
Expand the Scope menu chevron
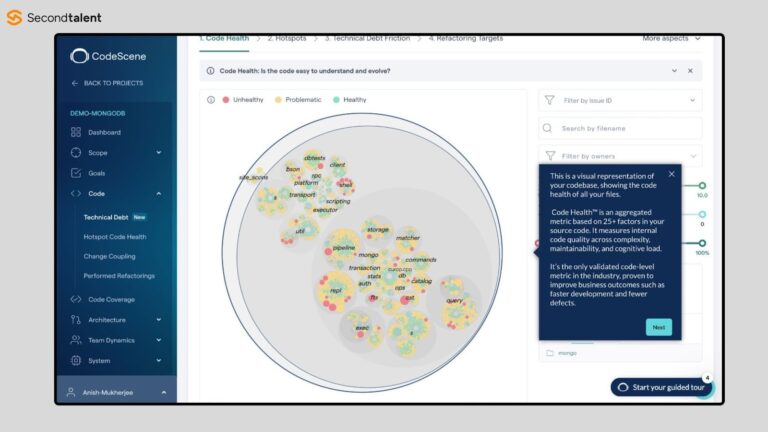pos(159,153)
